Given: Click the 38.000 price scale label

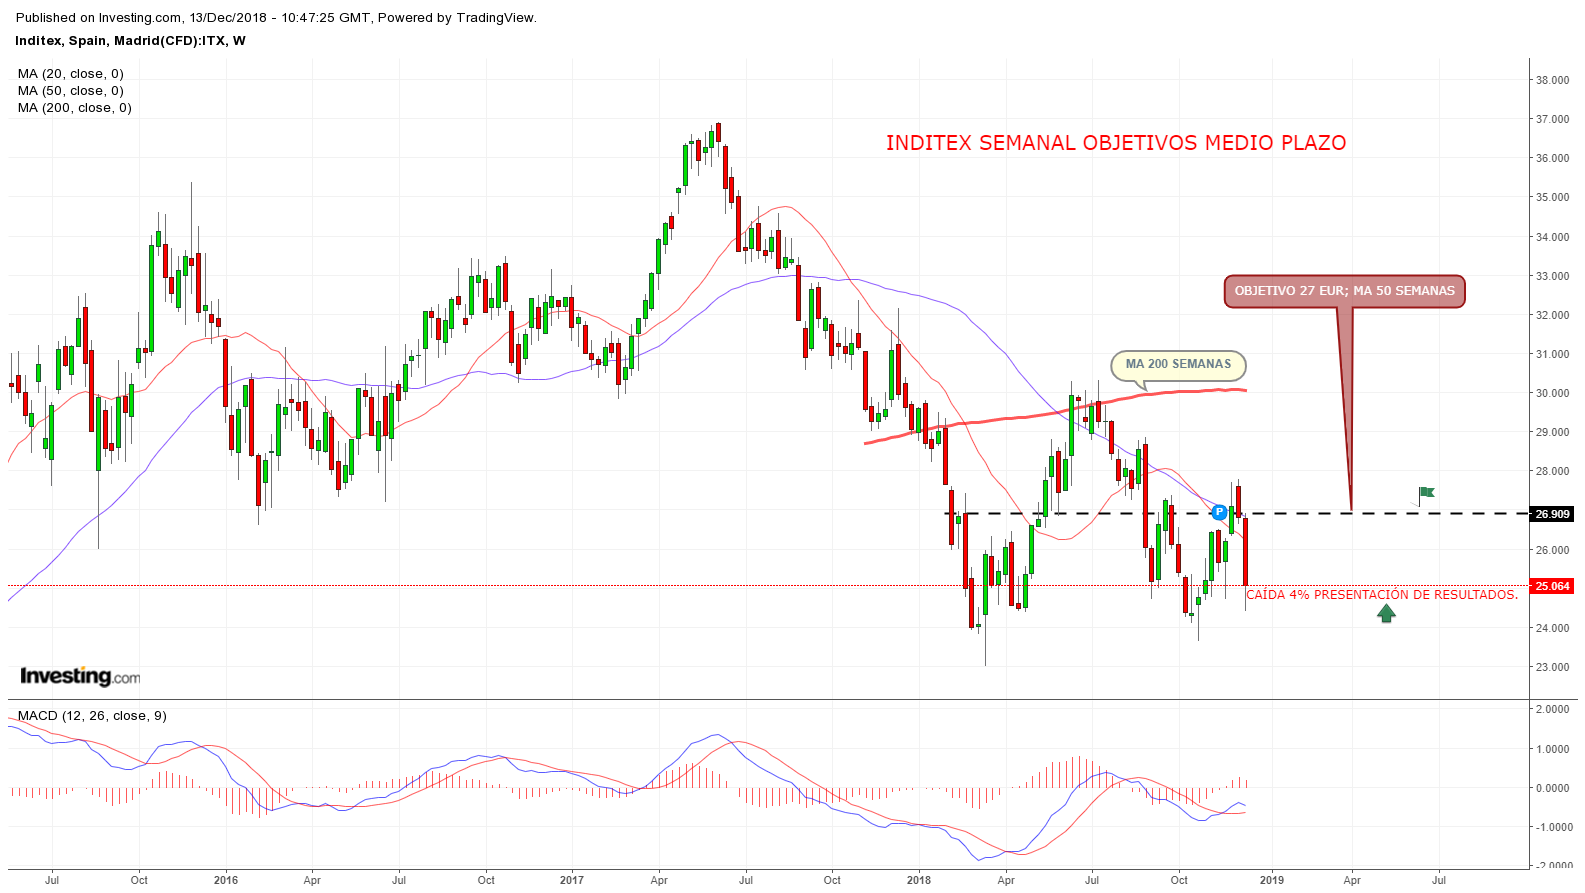Looking at the screenshot, I should pos(1553,80).
